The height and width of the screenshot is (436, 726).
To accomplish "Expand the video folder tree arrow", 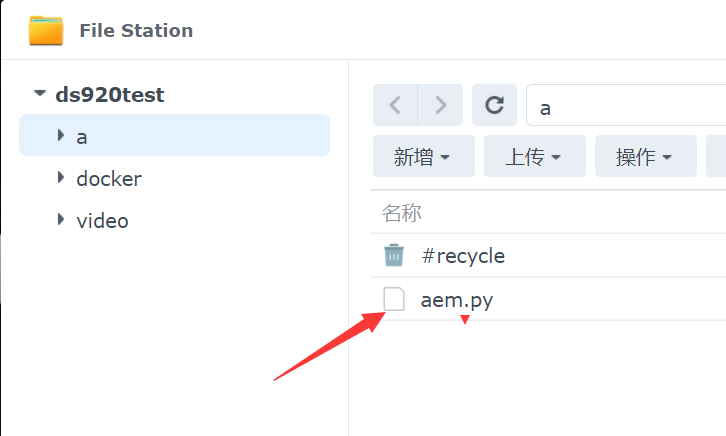I will point(61,221).
